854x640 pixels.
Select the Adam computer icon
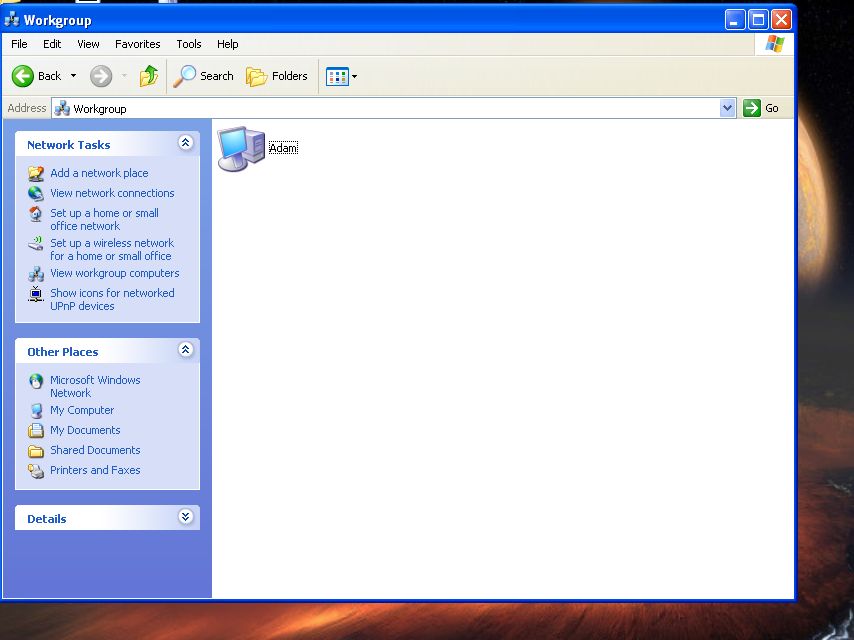coord(241,148)
